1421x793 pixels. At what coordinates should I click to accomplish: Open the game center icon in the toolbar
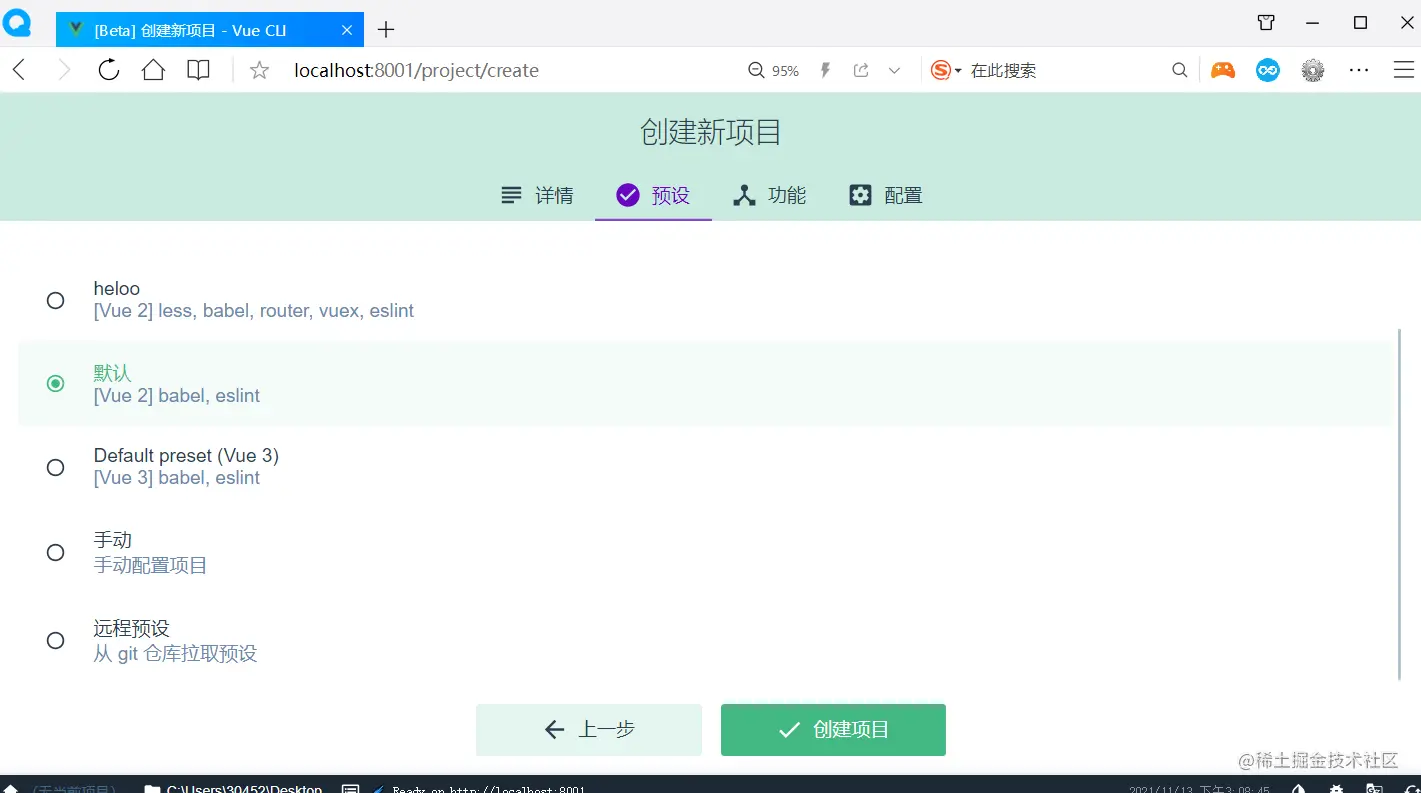coord(1222,69)
